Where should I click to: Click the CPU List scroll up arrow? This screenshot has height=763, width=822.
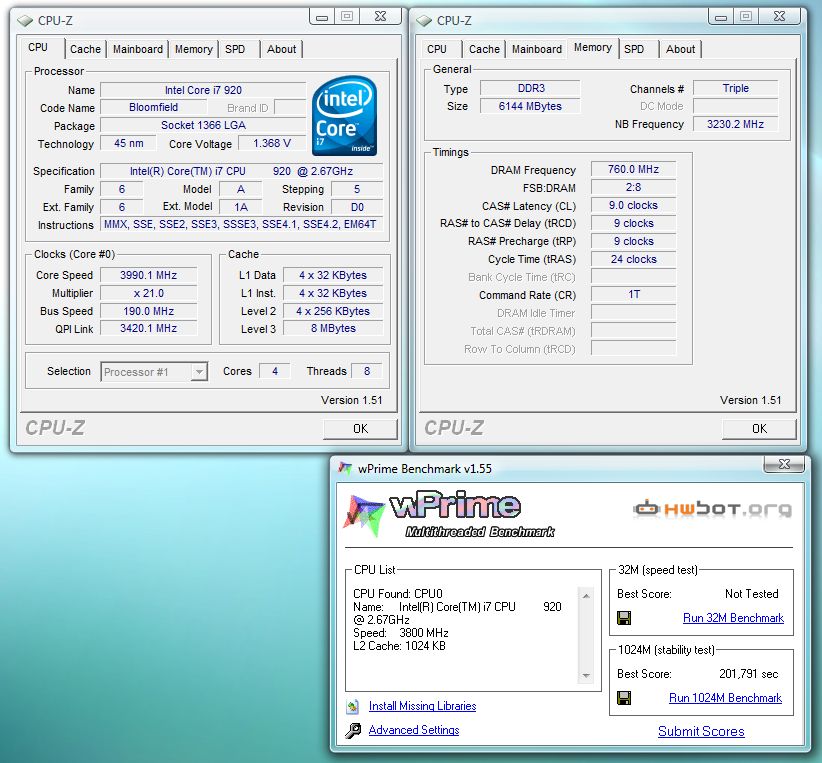pyautogui.click(x=586, y=596)
